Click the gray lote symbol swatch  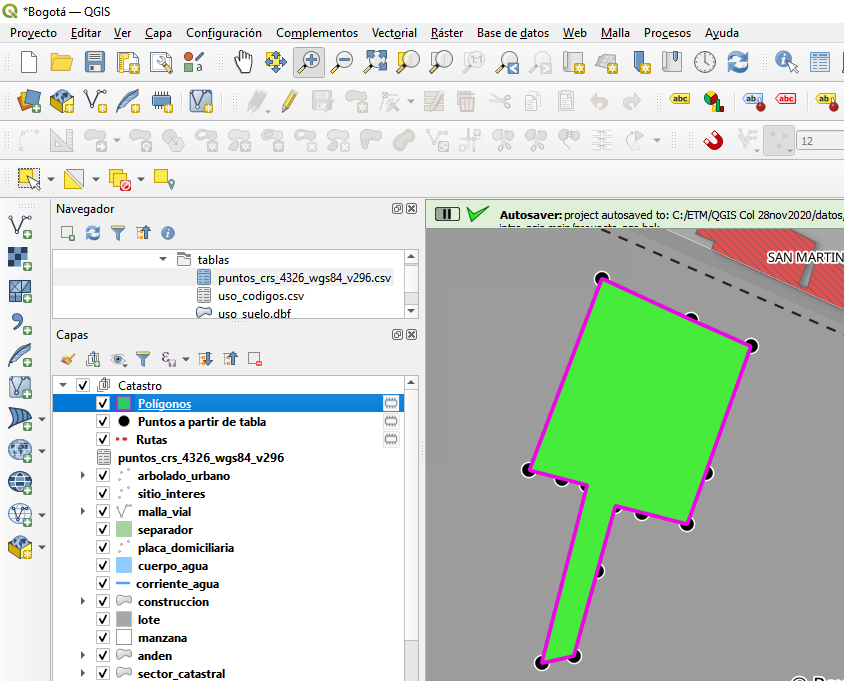(x=124, y=620)
